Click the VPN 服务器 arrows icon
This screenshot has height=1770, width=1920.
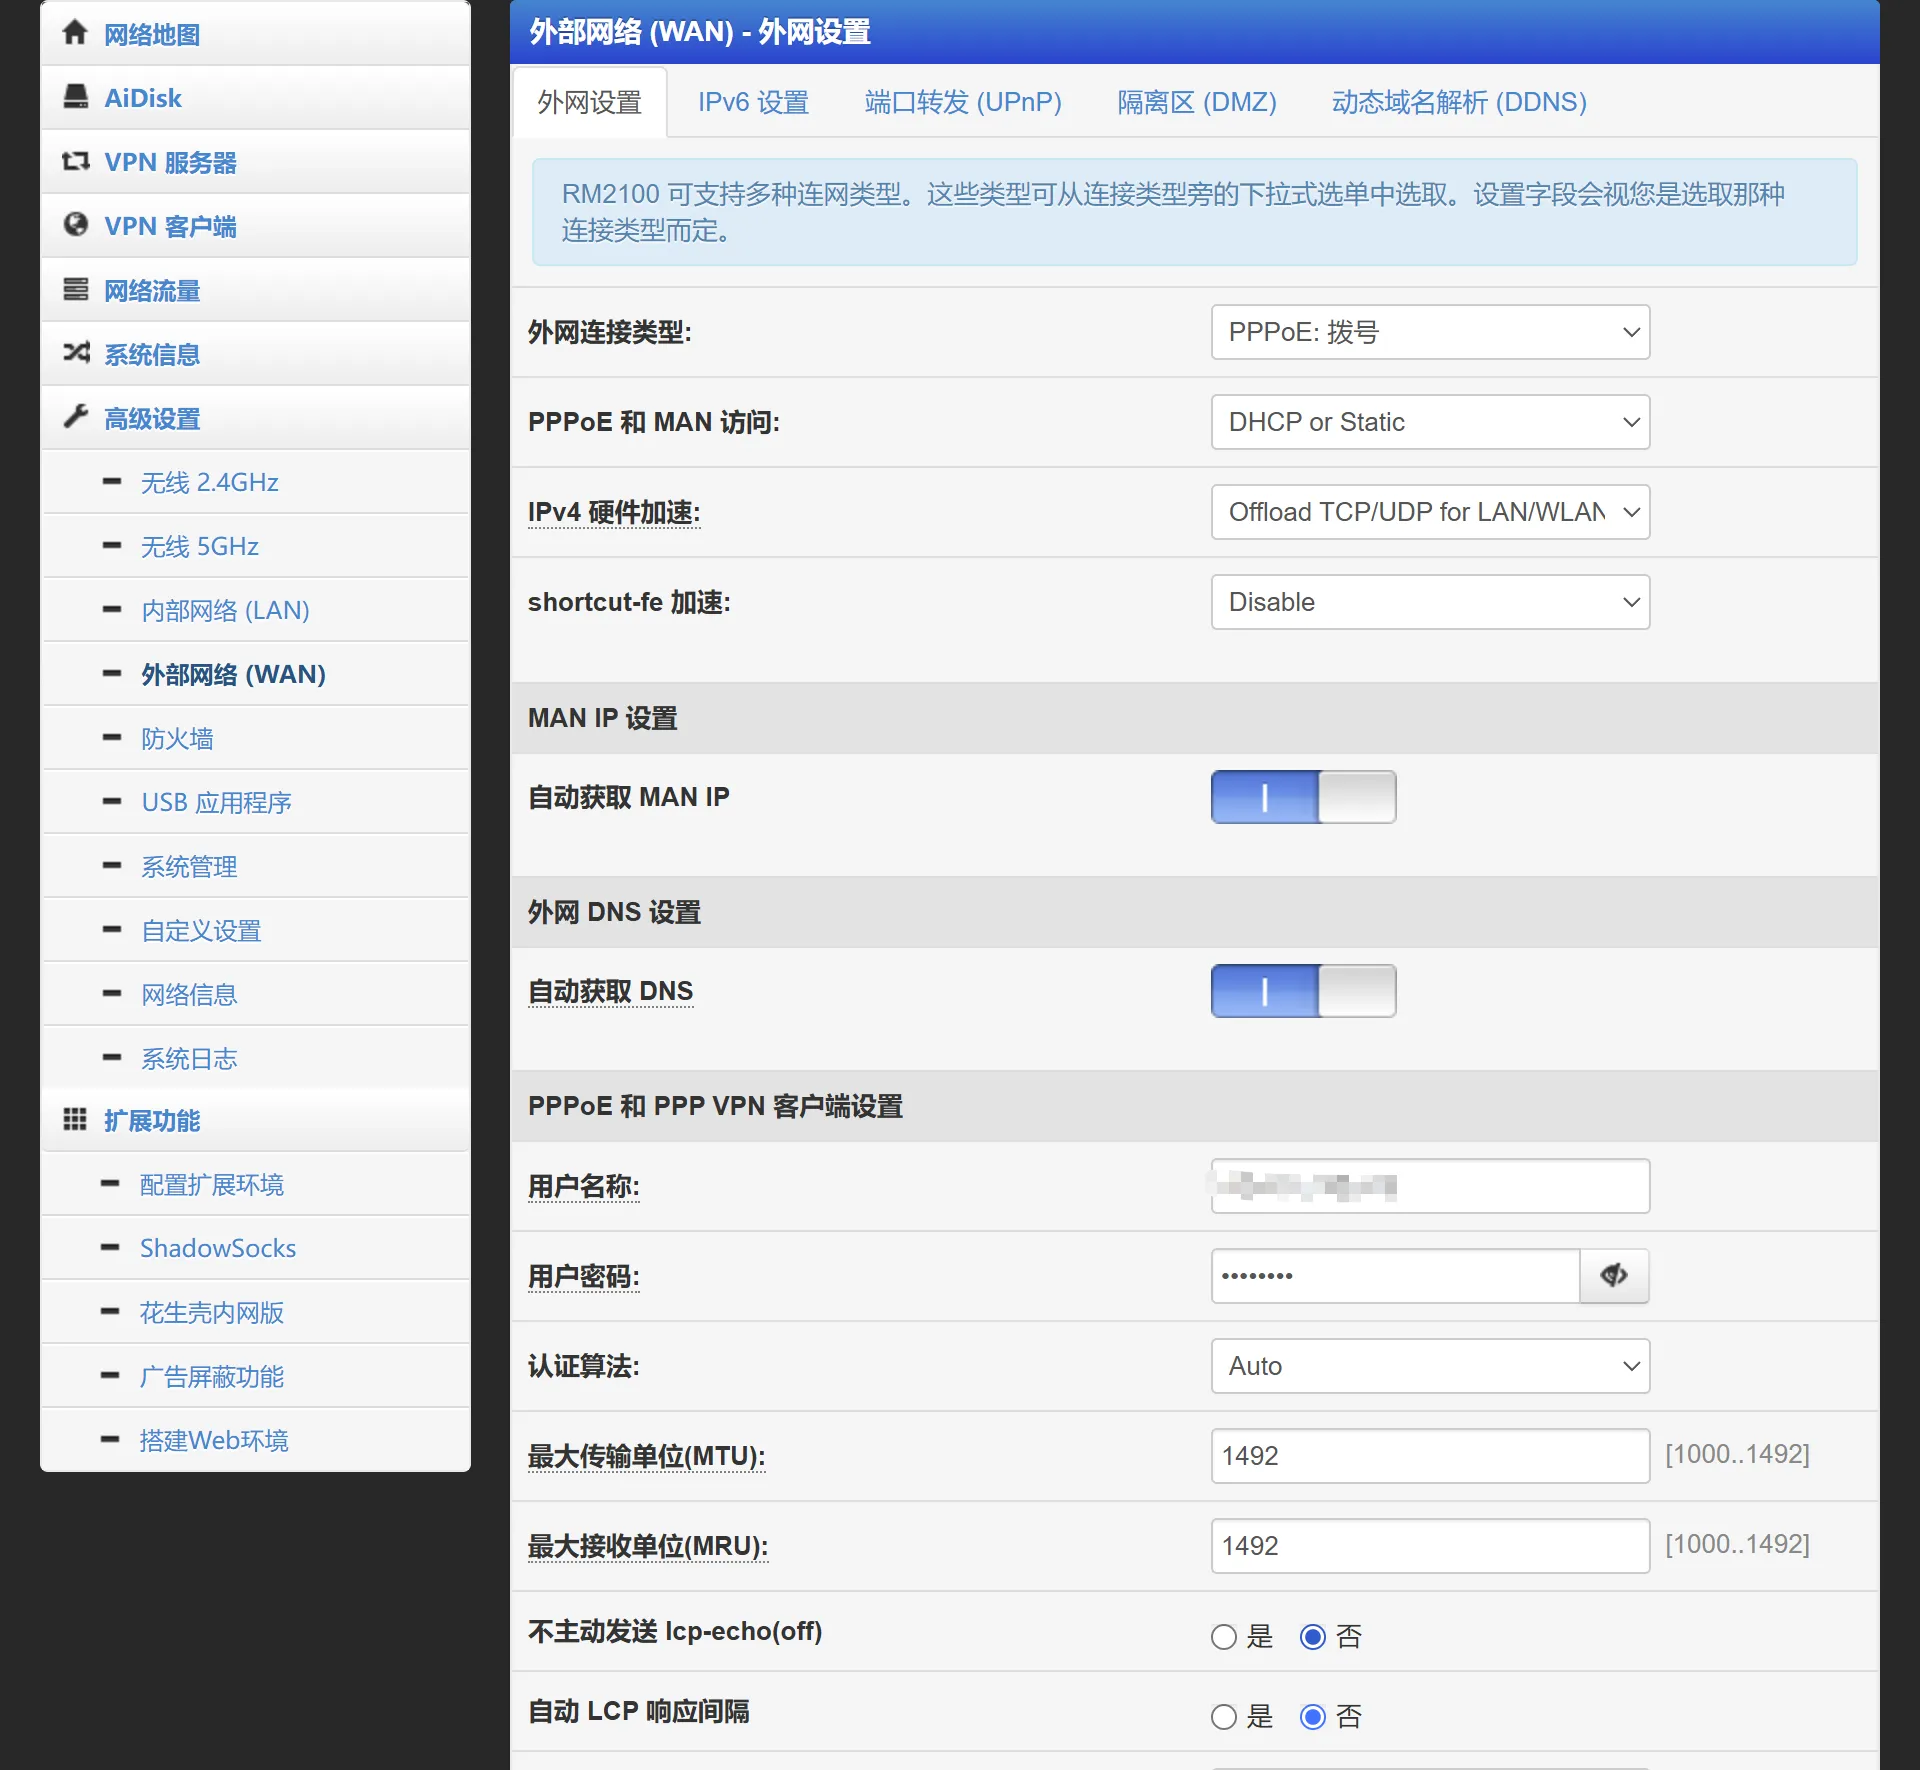75,161
